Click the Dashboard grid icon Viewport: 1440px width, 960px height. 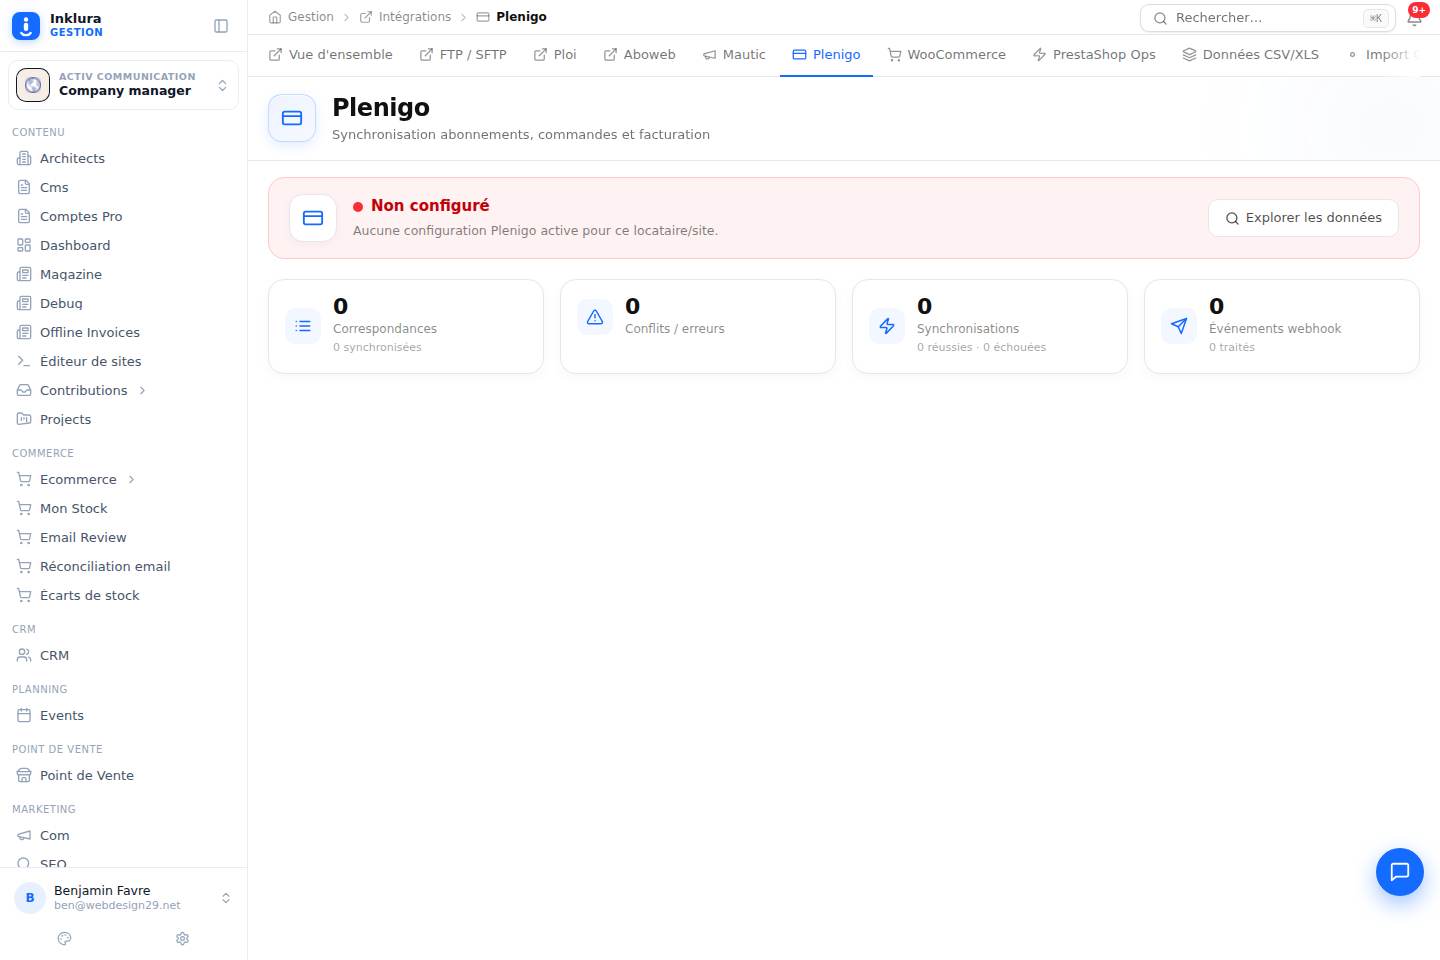(x=24, y=245)
